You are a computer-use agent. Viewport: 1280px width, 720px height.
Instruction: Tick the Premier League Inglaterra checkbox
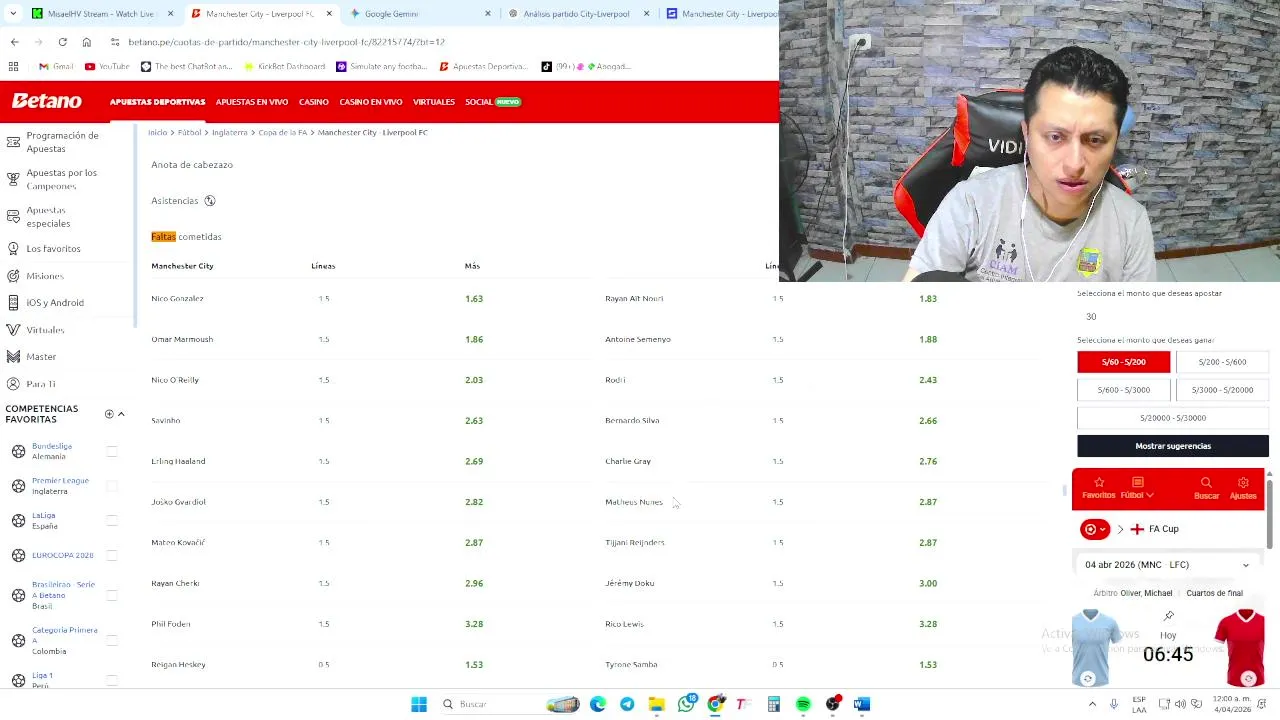tap(112, 486)
